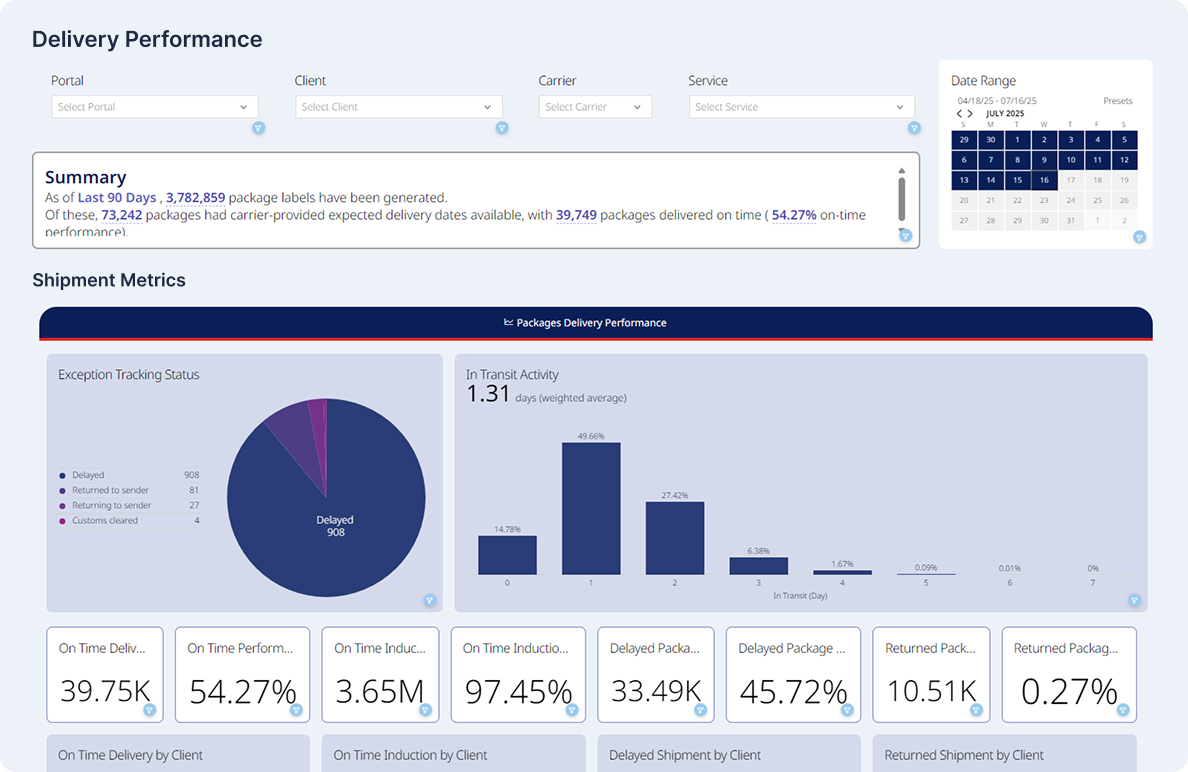Open date range Presets

pyautogui.click(x=1117, y=101)
